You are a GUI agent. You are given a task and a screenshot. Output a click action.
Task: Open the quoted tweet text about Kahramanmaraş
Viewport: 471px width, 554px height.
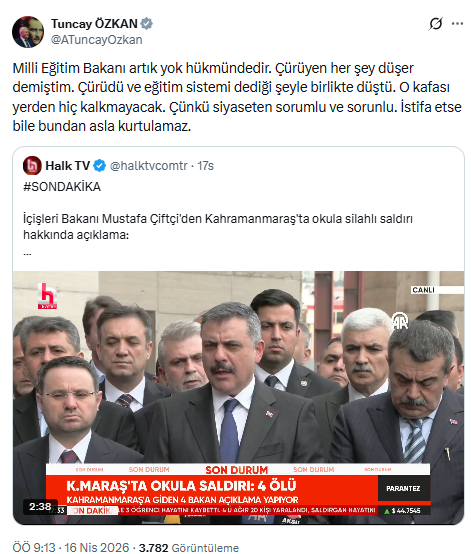pyautogui.click(x=218, y=226)
